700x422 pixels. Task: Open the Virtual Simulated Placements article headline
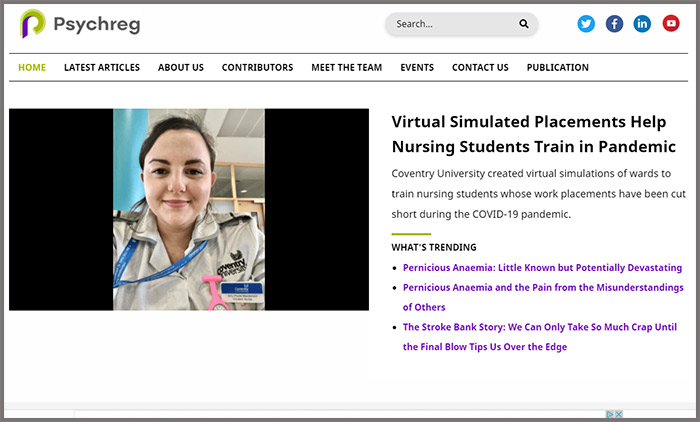[x=533, y=134]
